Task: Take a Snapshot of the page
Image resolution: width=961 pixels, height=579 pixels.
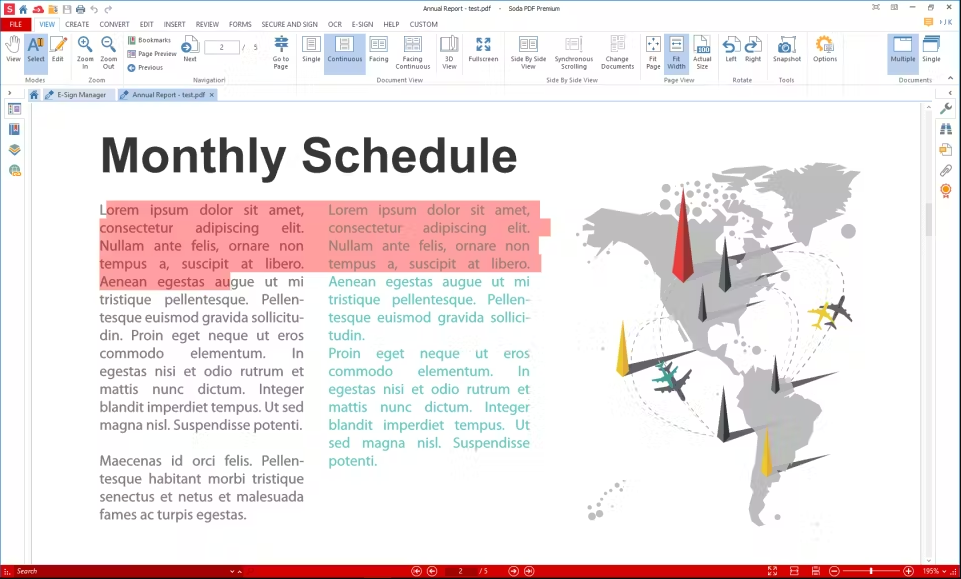Action: point(786,50)
